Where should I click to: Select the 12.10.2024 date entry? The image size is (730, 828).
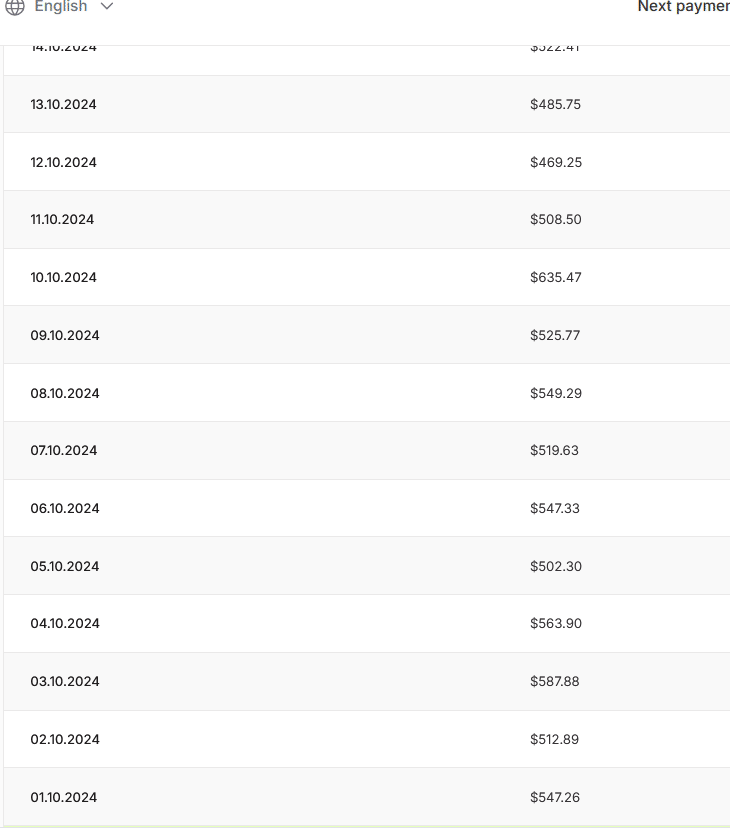64,162
